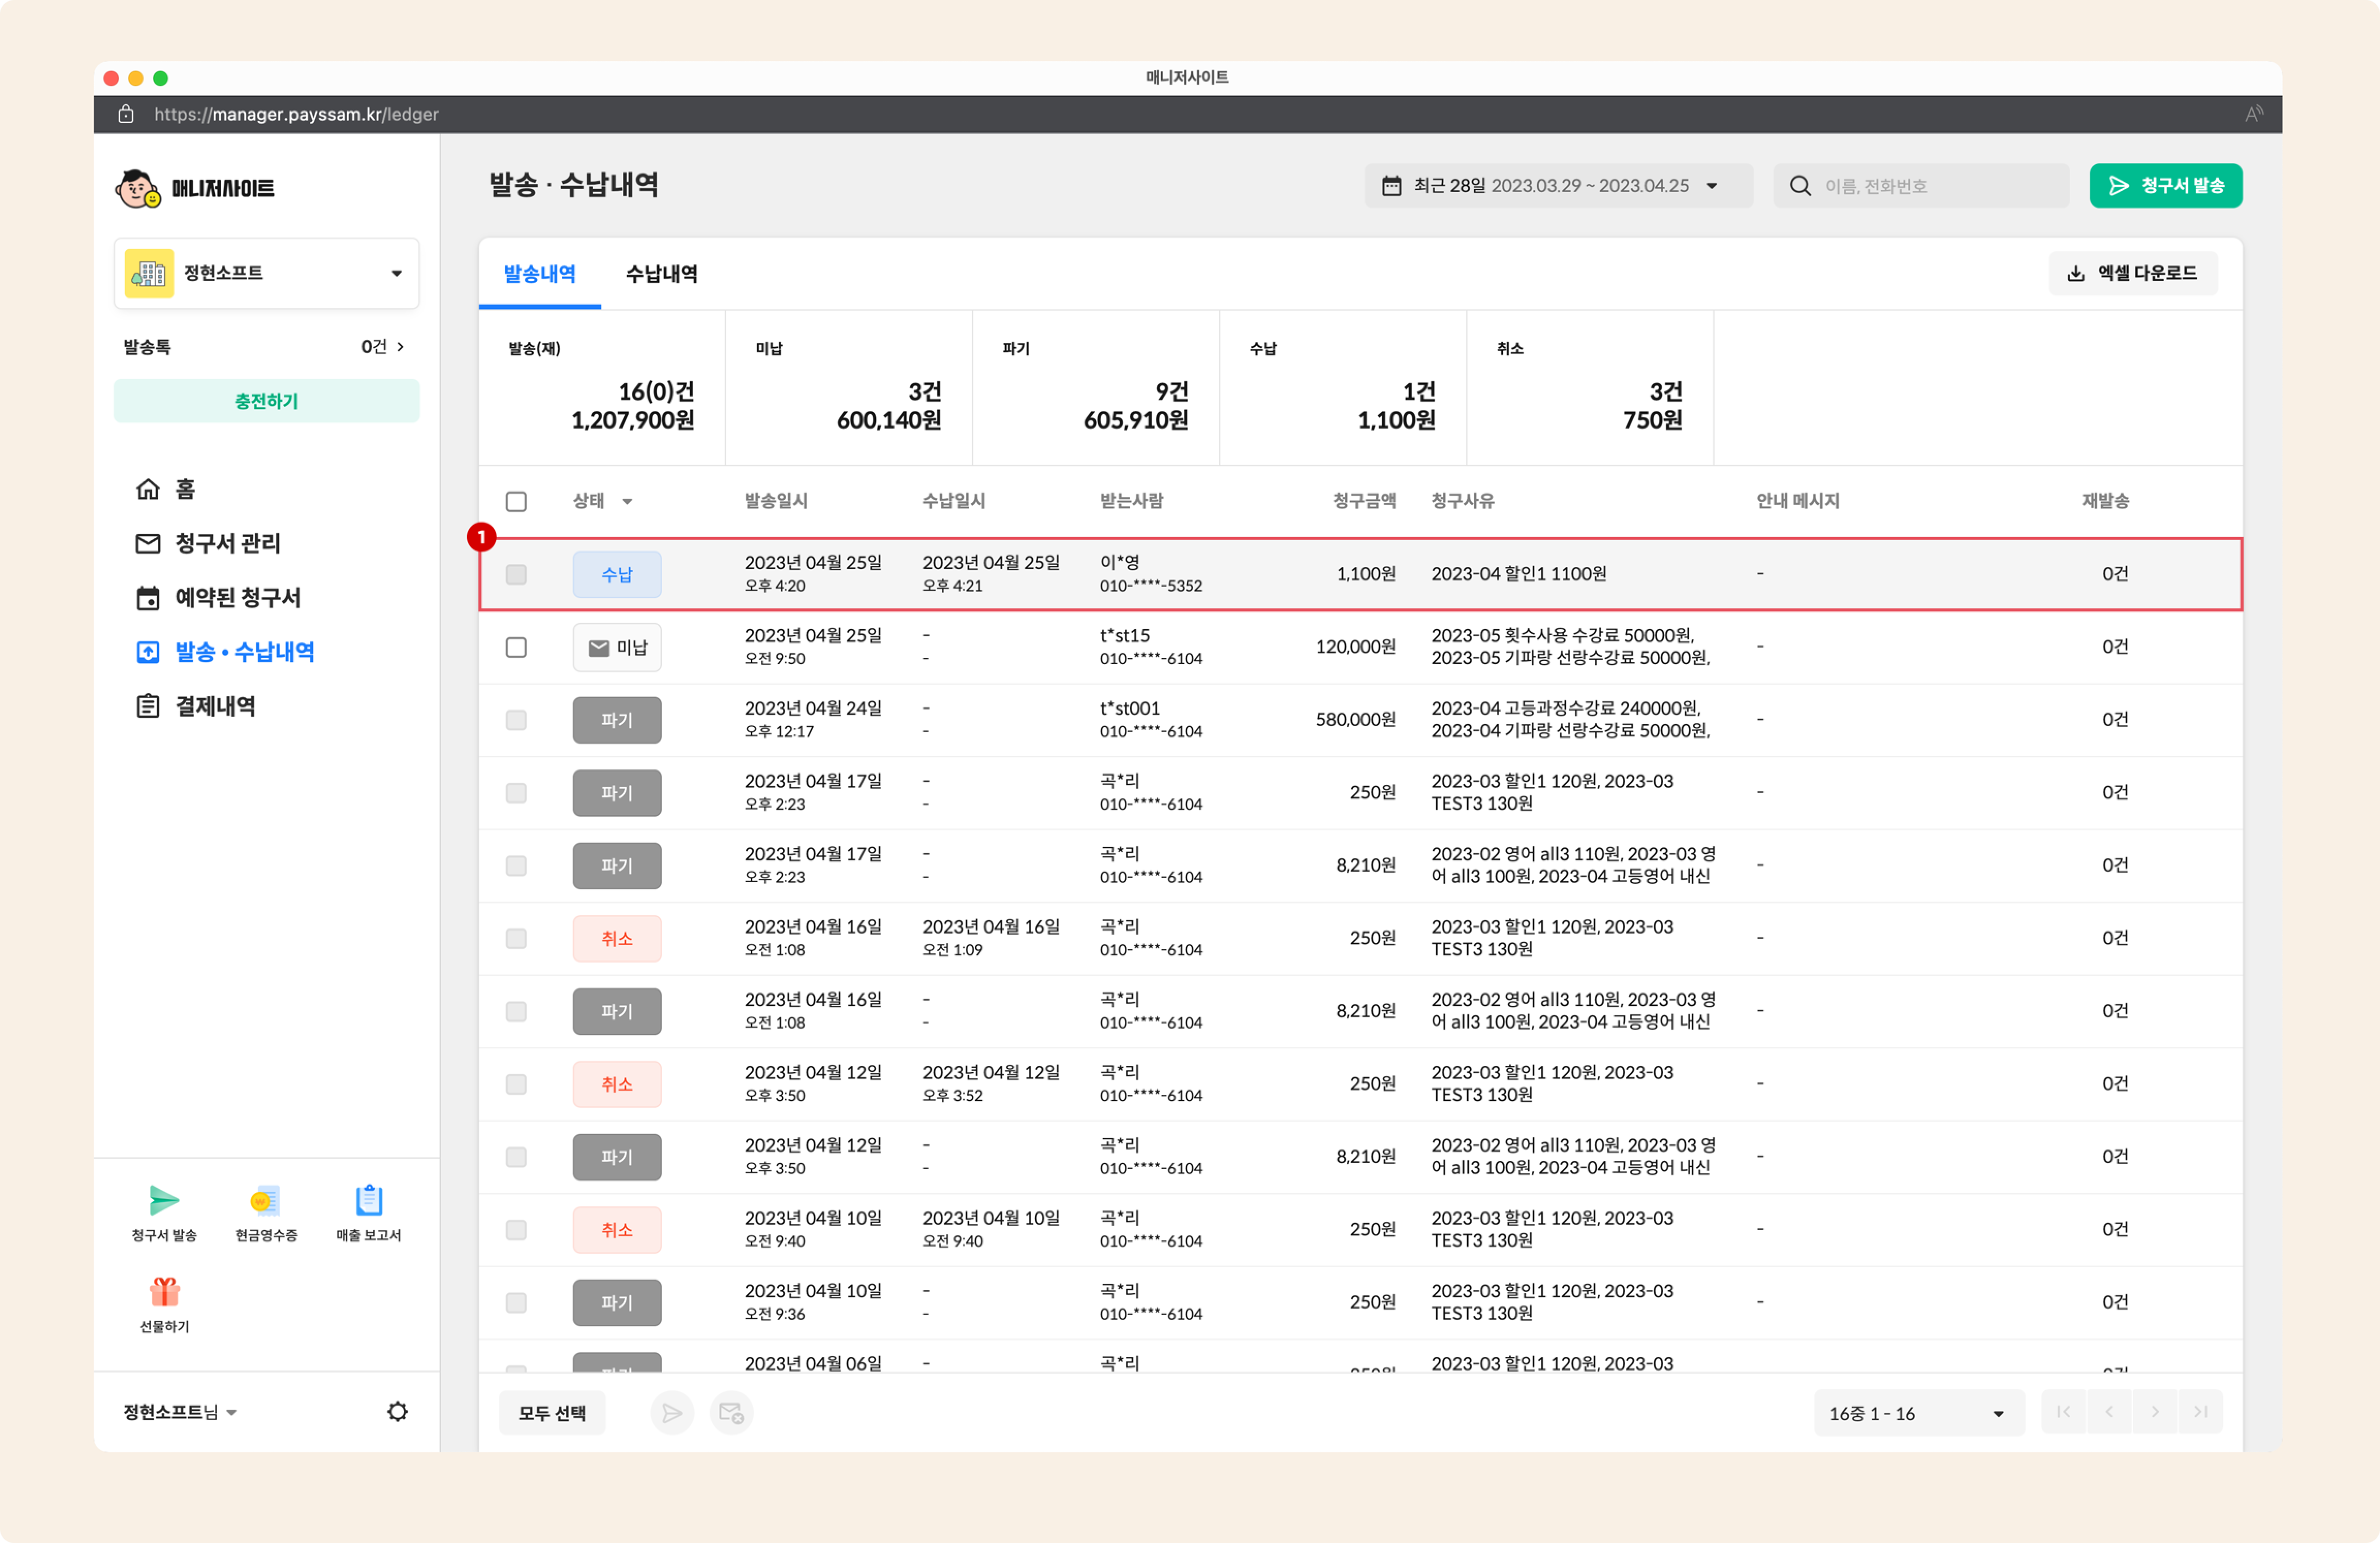
Task: Click the send icon next to 모두 선택
Action: pos(672,1412)
